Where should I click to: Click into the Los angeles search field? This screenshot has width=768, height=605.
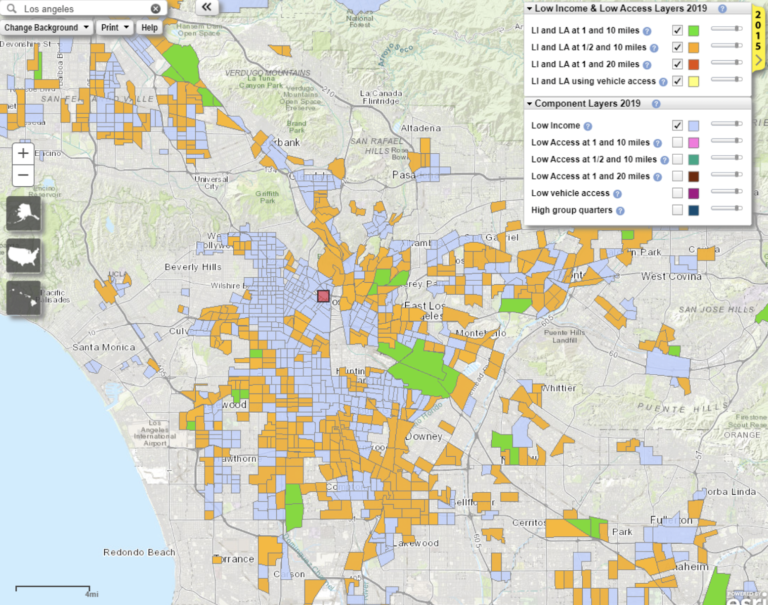point(84,8)
